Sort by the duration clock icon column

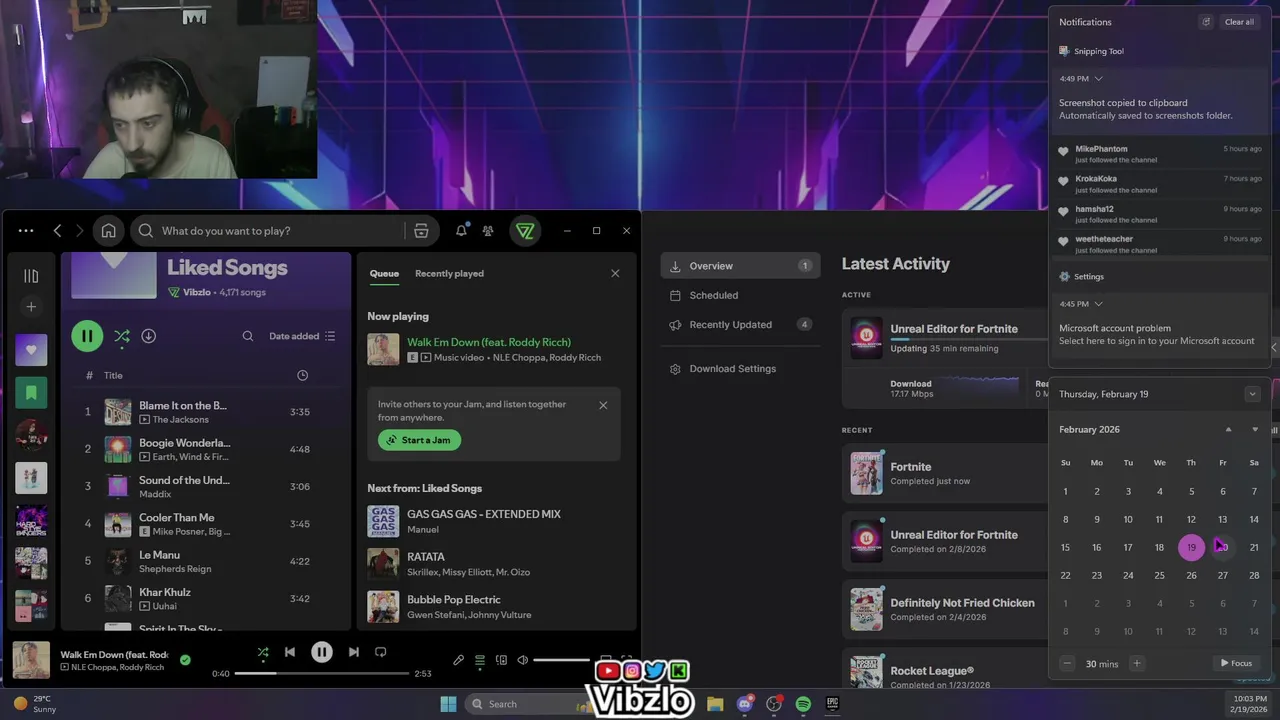click(x=303, y=375)
